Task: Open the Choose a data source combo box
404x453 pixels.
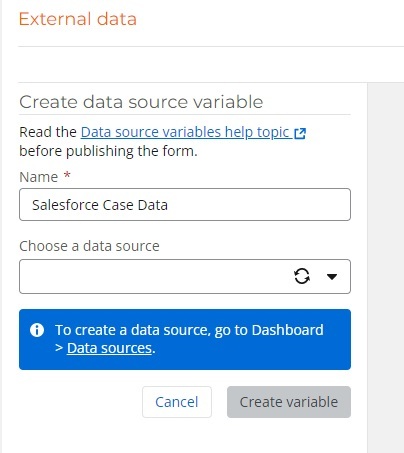Action: pyautogui.click(x=185, y=276)
